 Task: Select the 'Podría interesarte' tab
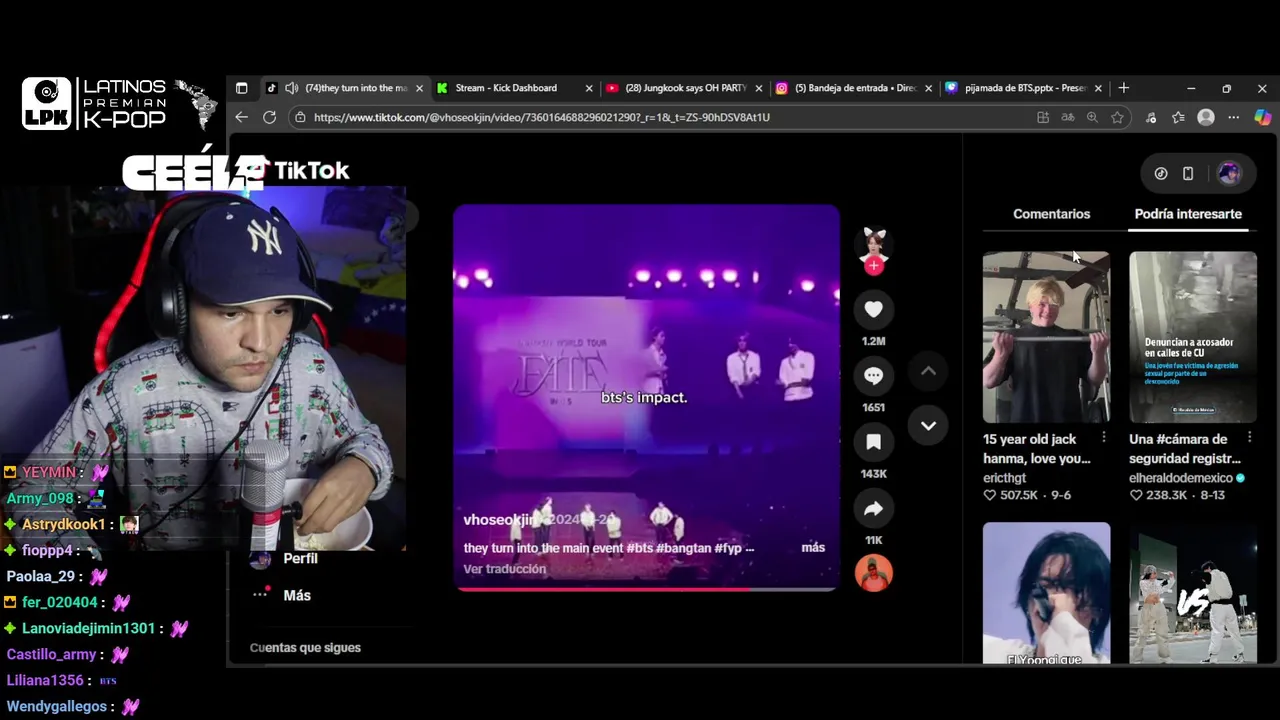[x=1188, y=214]
